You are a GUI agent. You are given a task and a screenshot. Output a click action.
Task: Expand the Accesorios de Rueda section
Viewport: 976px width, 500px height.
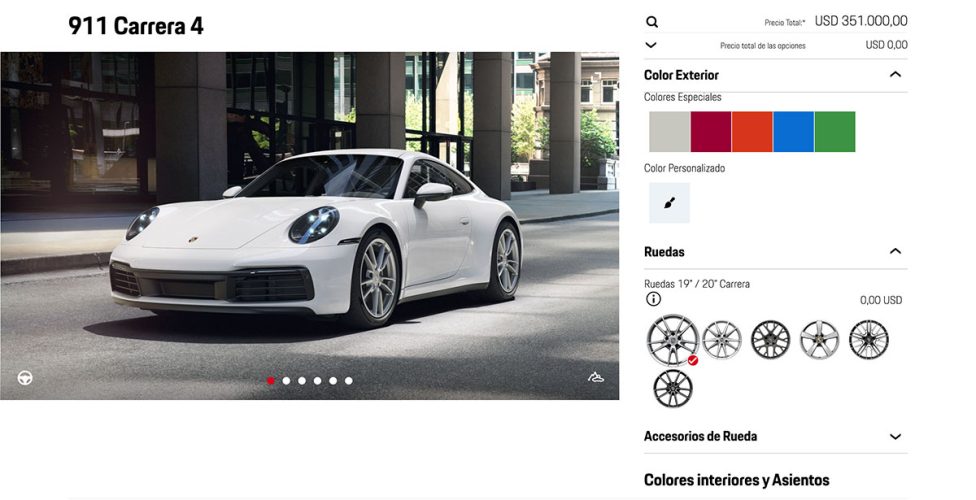[x=895, y=437]
